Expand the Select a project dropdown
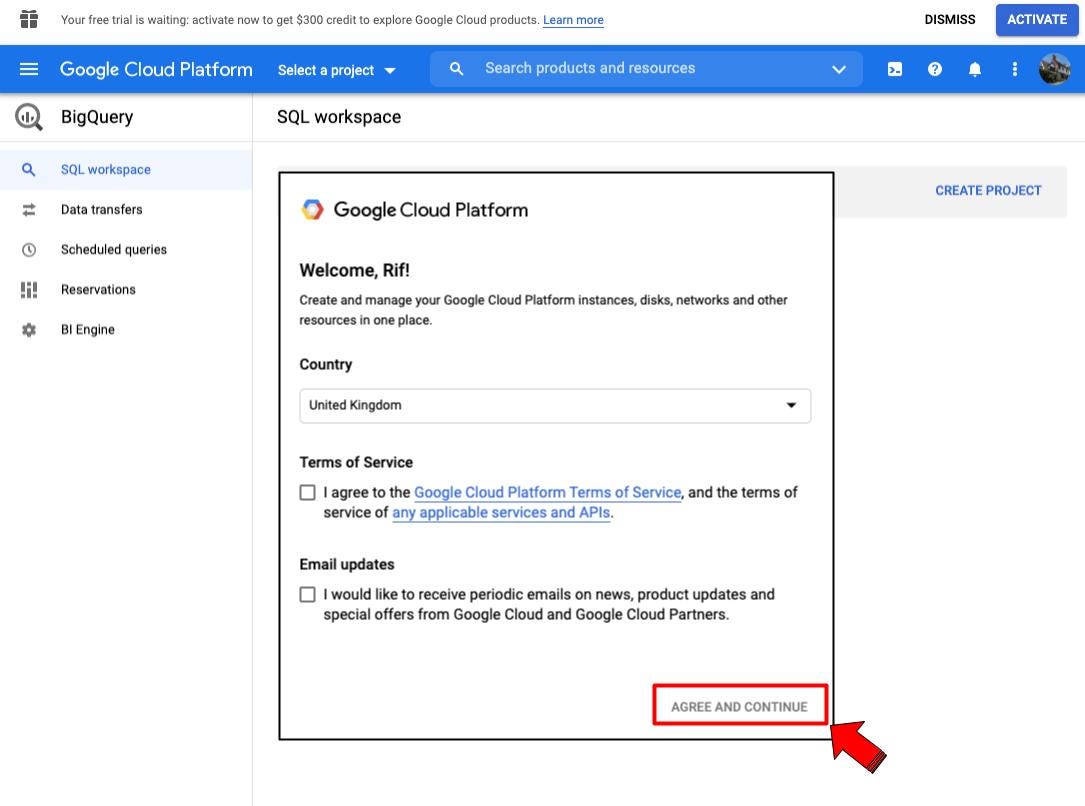 pyautogui.click(x=336, y=70)
